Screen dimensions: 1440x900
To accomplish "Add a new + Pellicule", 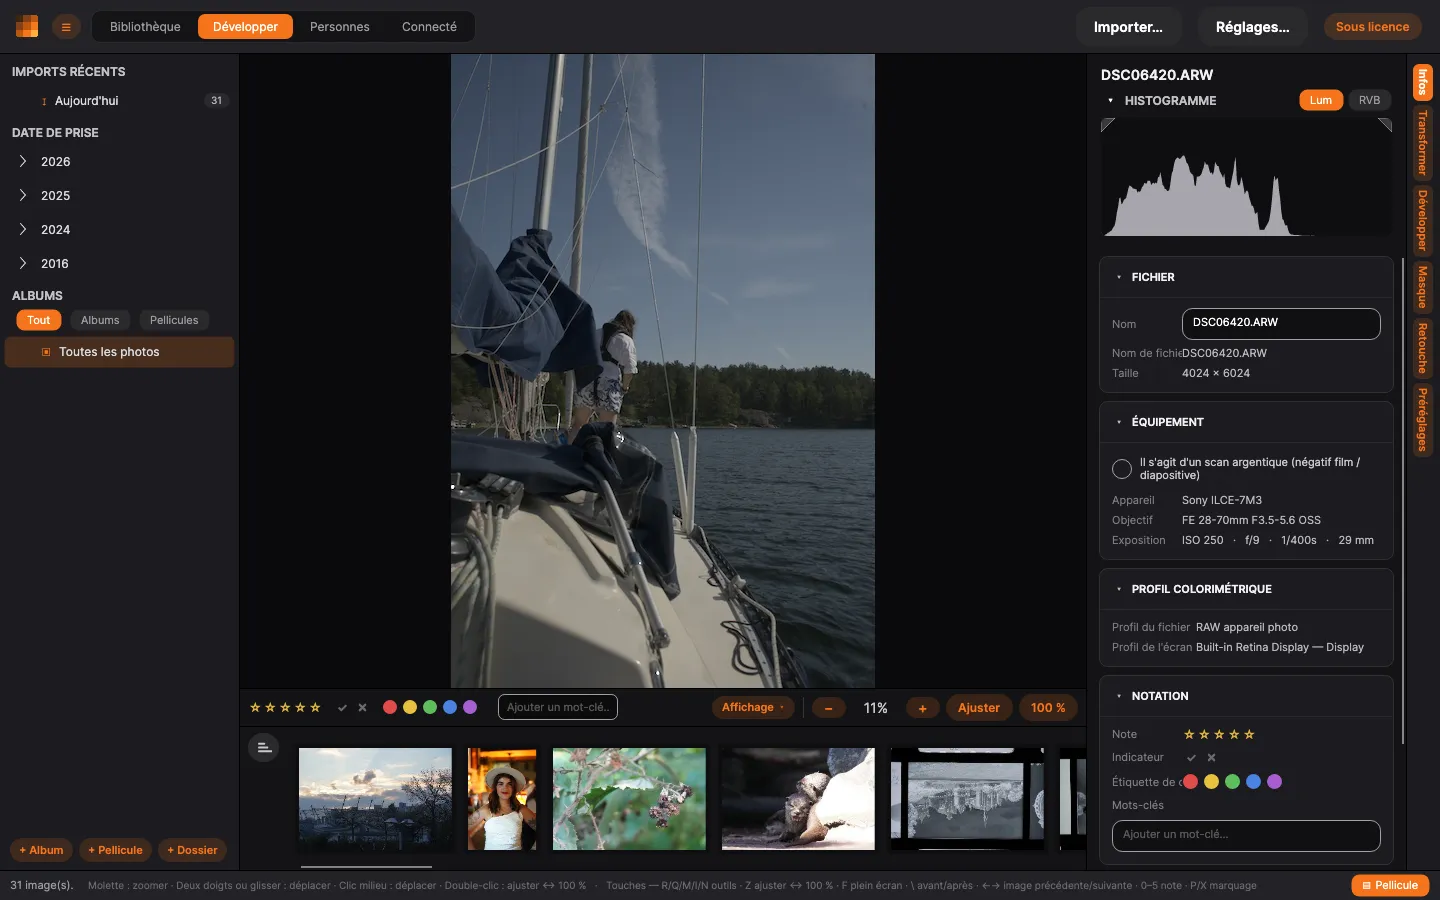I will click(x=115, y=850).
